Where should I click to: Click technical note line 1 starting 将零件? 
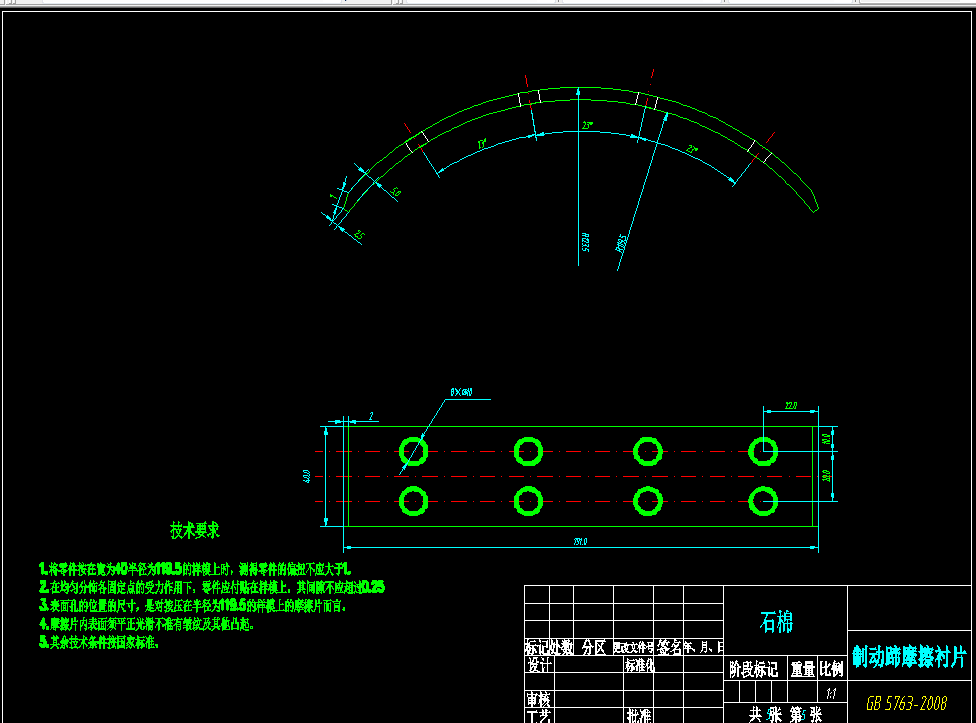pos(195,569)
